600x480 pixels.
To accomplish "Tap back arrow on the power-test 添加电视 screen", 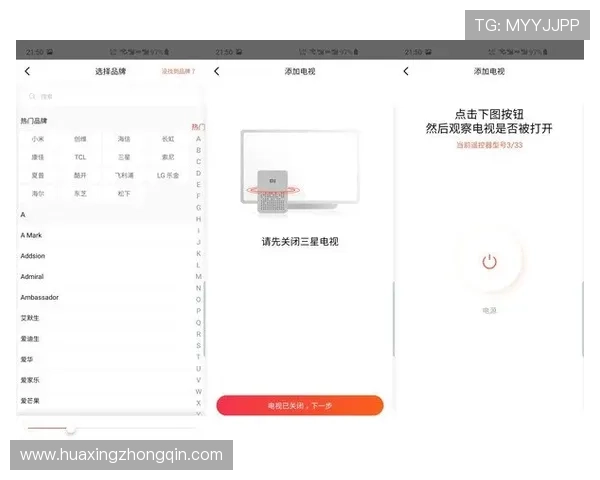I will (x=406, y=71).
